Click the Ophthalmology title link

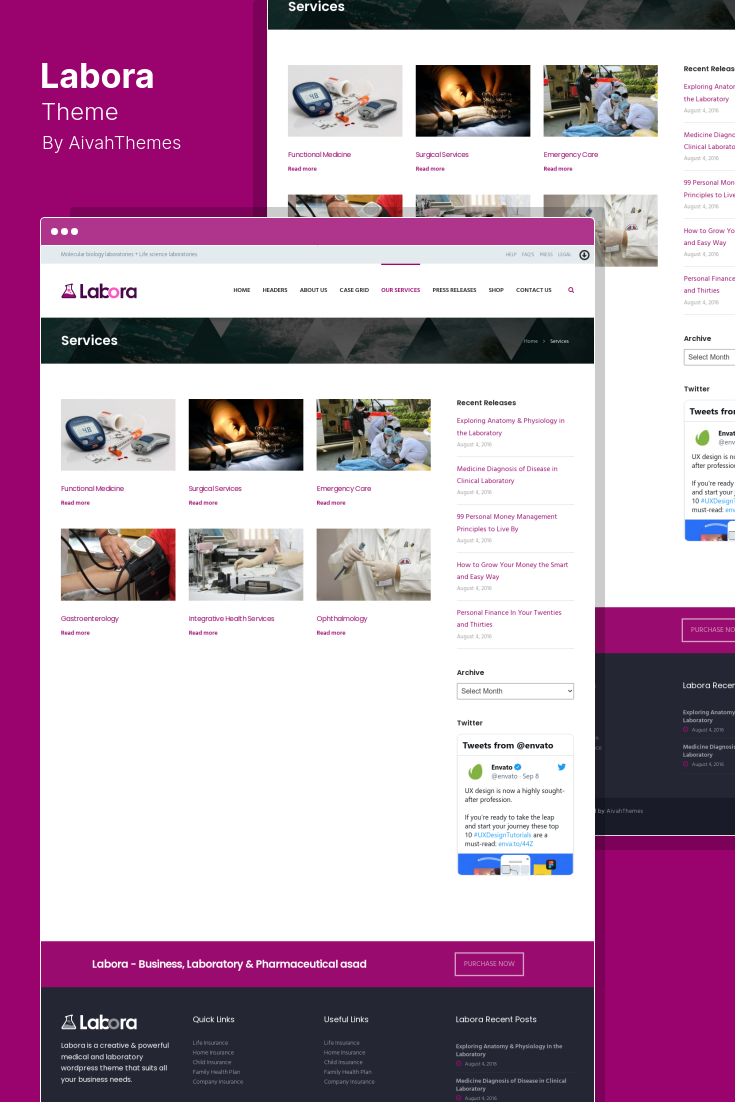point(342,618)
